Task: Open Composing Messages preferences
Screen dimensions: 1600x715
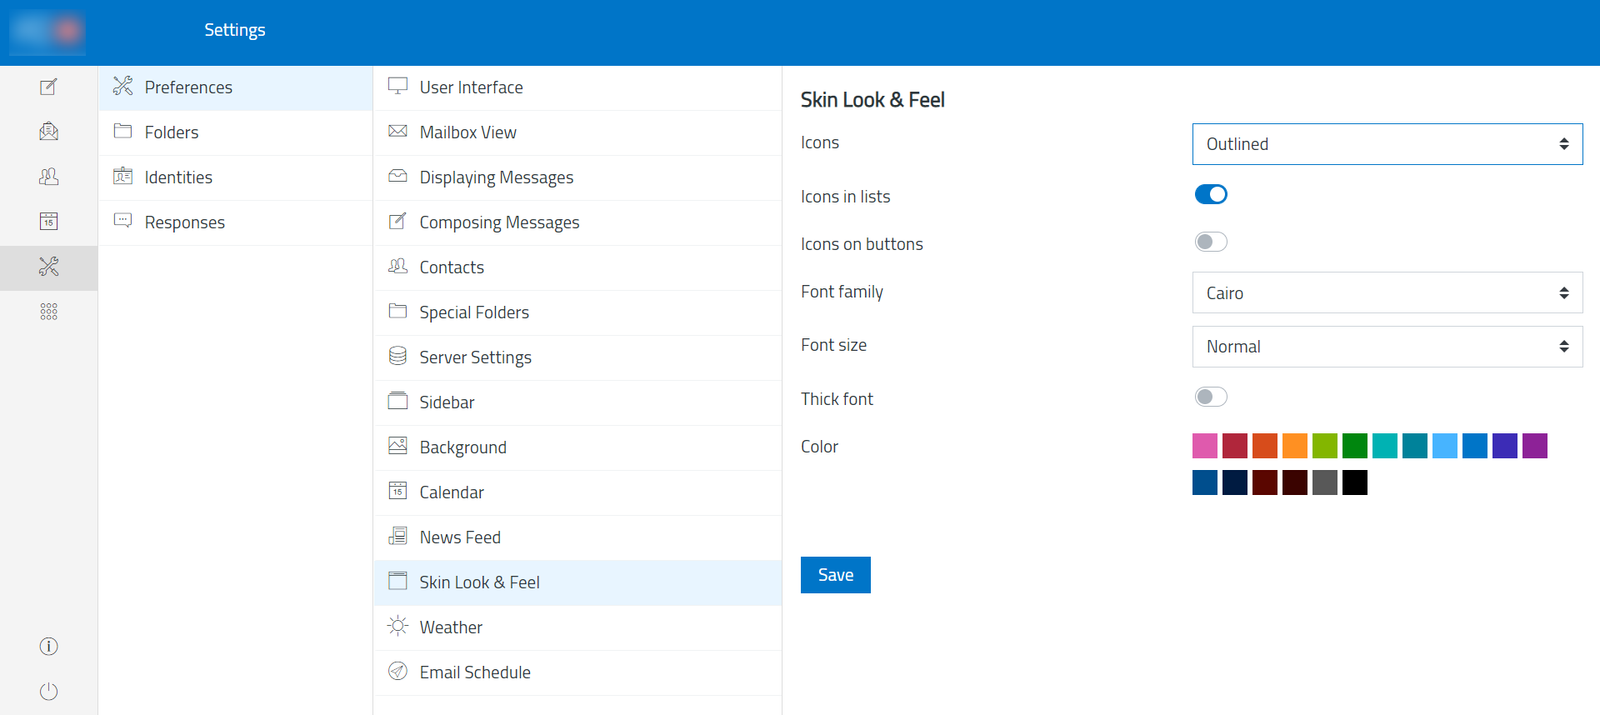Action: [577, 223]
